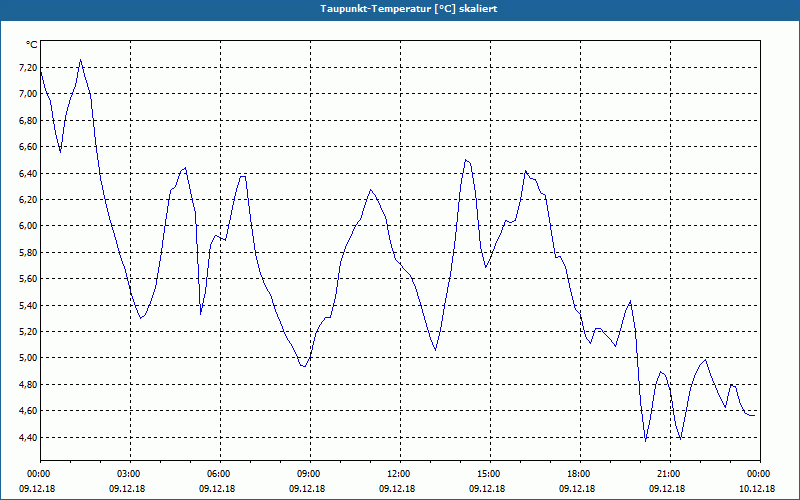Select the 6,40 y-axis label
This screenshot has height=500, width=800.
tap(28, 173)
